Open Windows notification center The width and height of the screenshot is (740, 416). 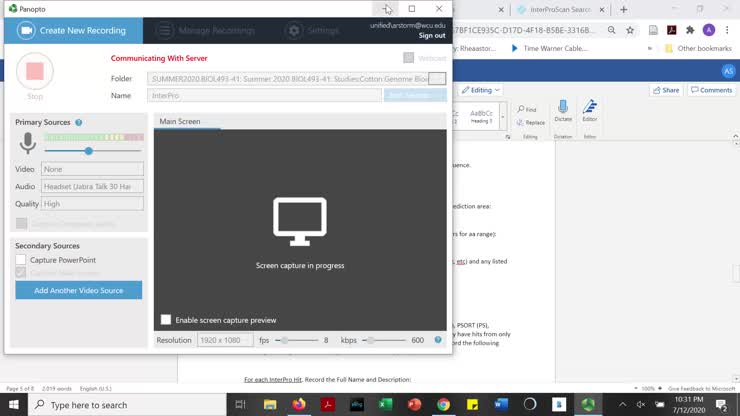point(721,405)
